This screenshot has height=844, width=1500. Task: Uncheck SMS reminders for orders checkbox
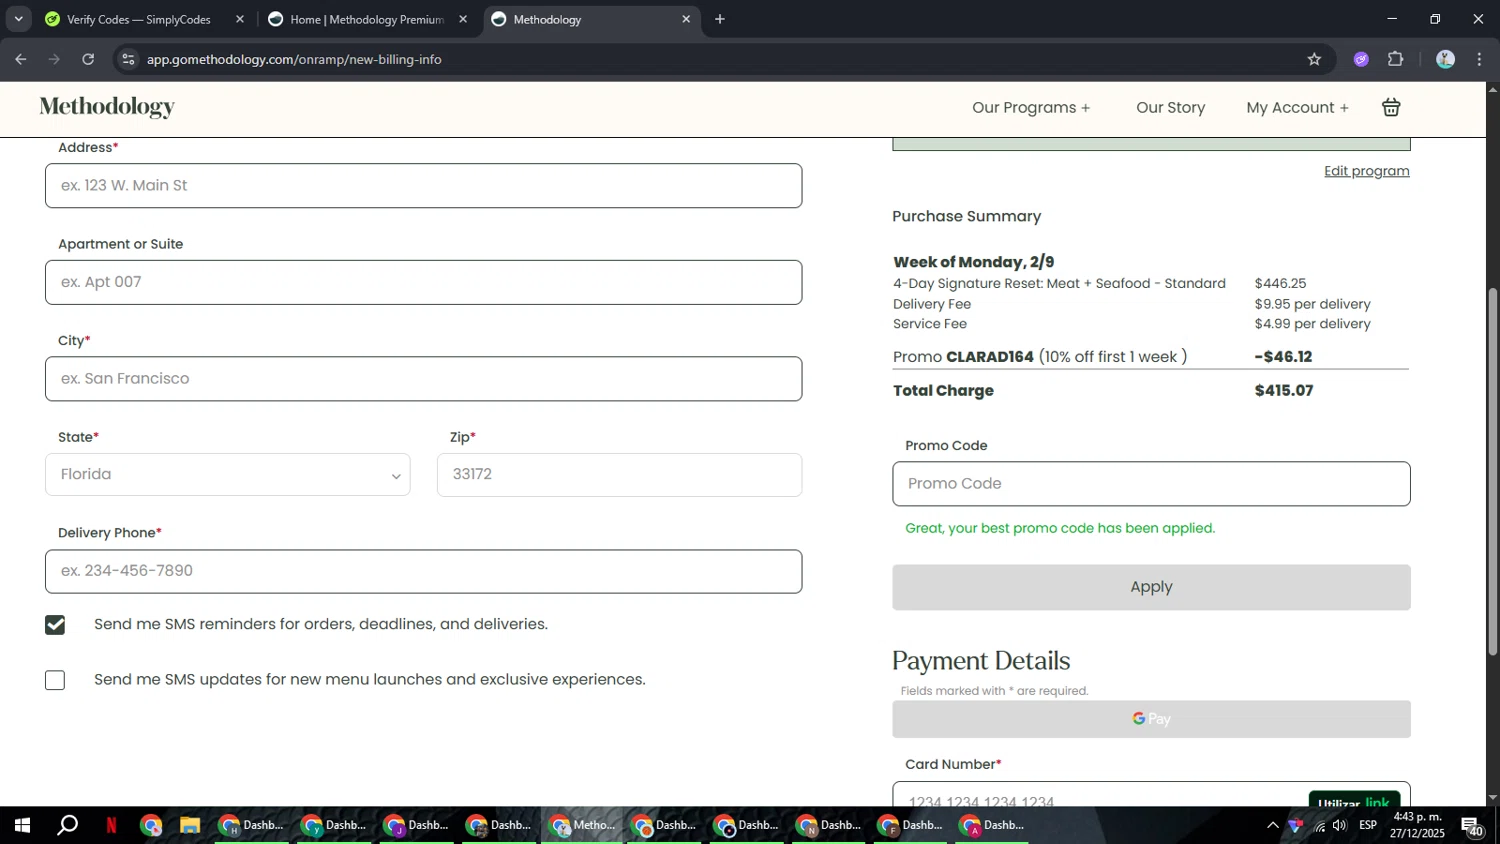click(55, 625)
